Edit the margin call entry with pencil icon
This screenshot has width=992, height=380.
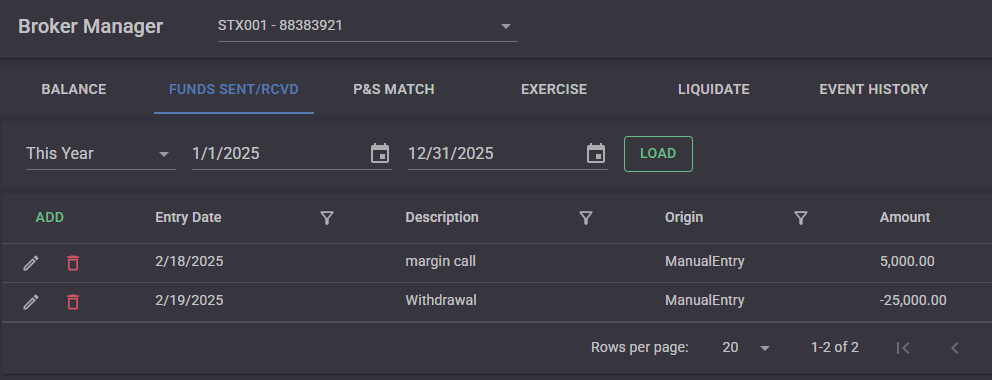[30, 263]
